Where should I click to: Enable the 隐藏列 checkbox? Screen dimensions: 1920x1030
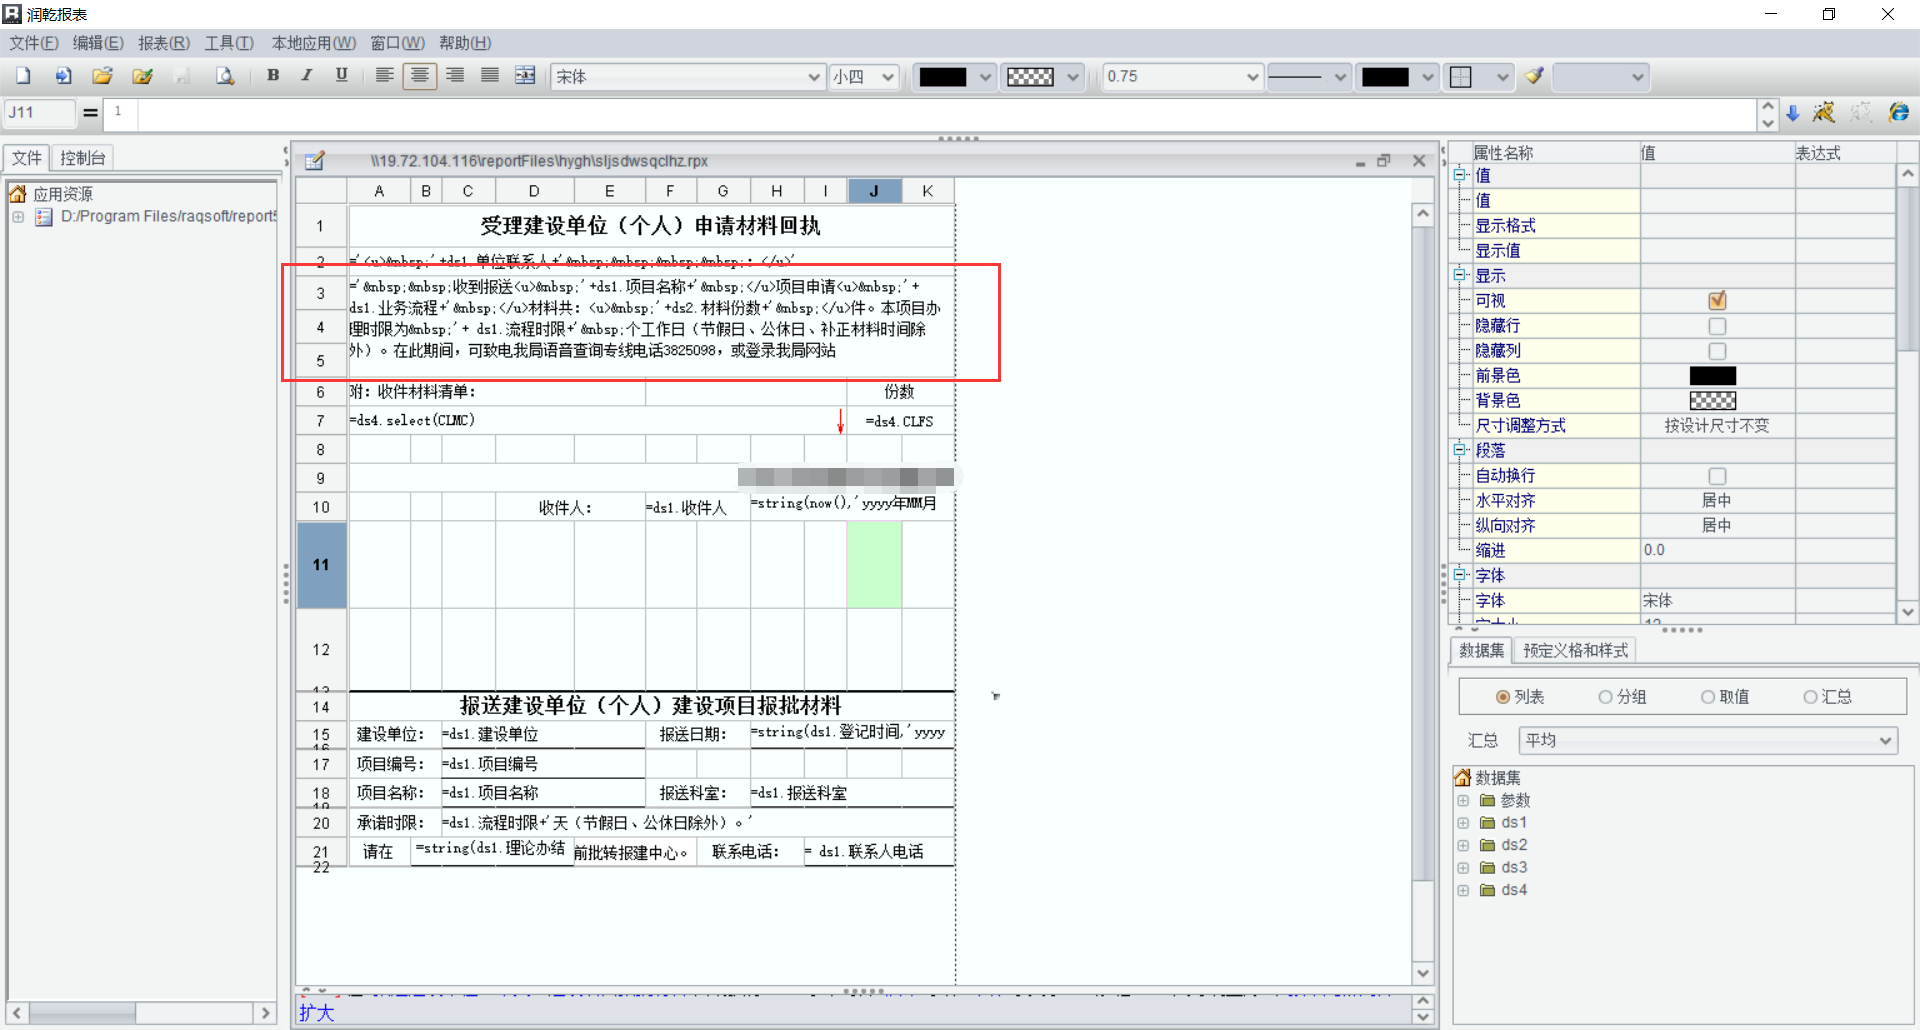click(1717, 351)
